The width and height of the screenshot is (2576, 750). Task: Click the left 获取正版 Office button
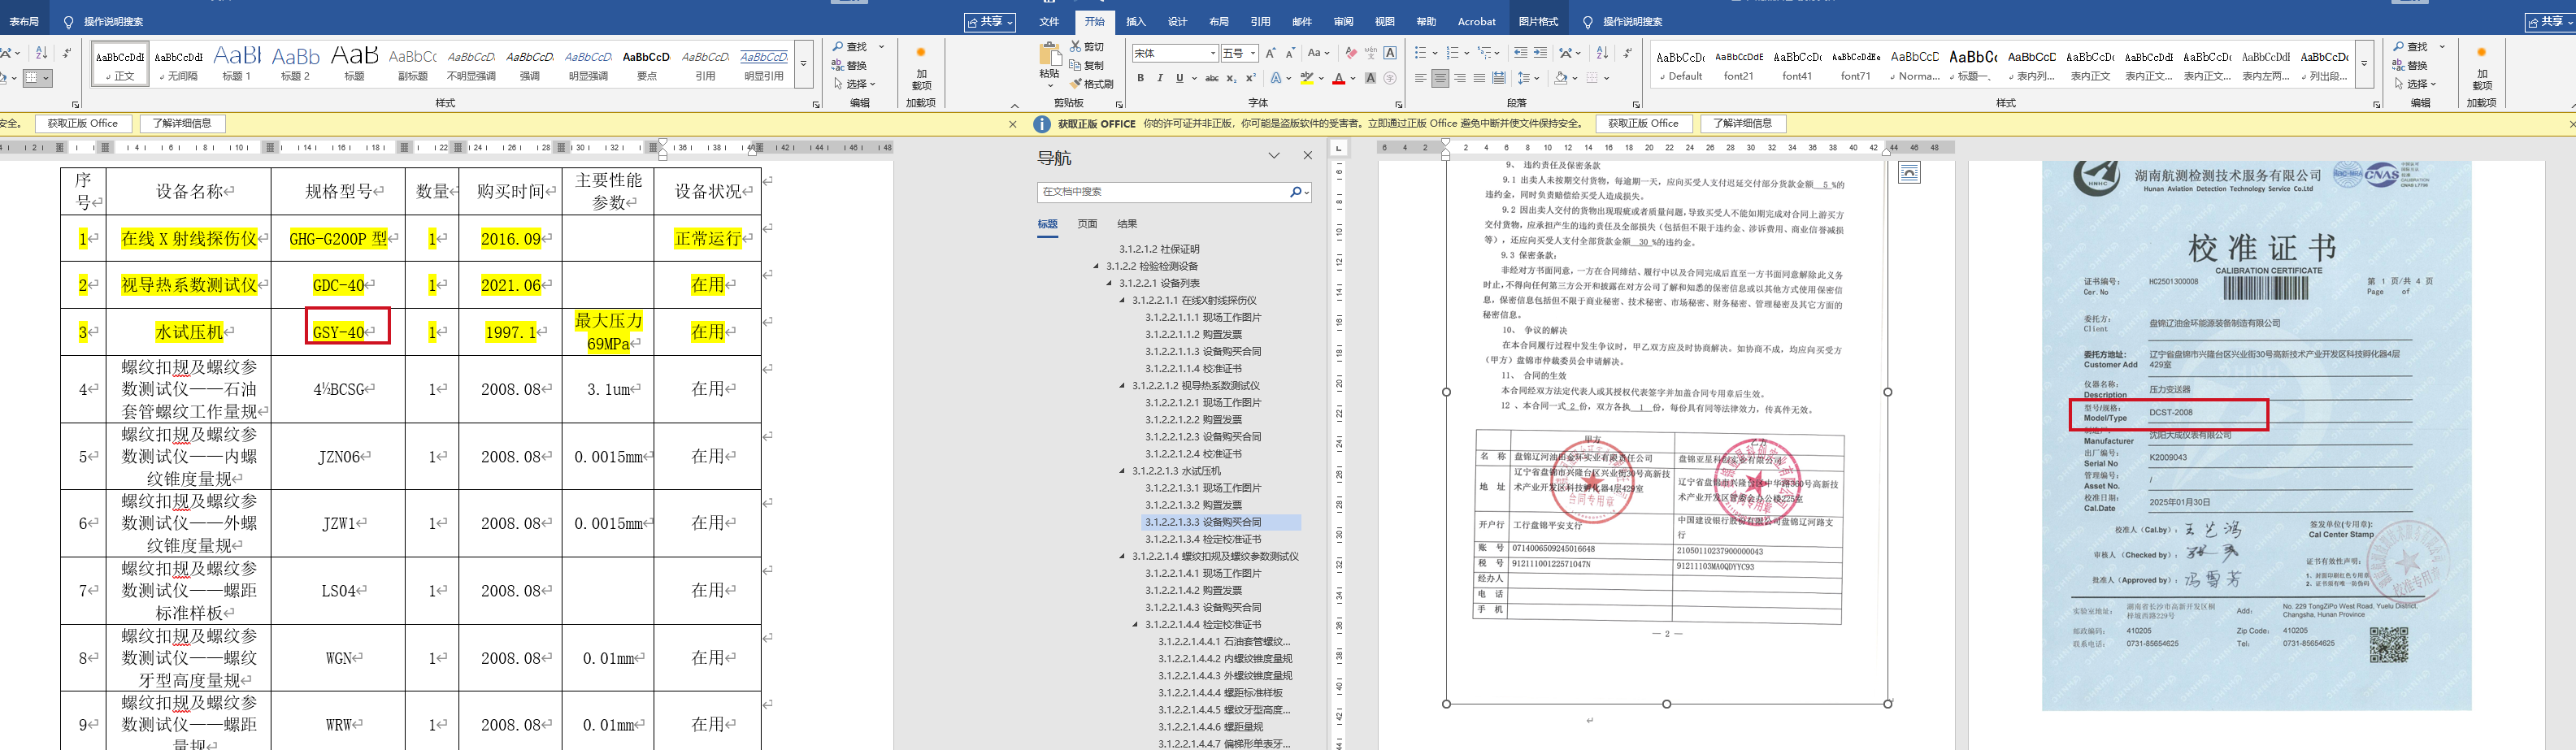pyautogui.click(x=83, y=123)
